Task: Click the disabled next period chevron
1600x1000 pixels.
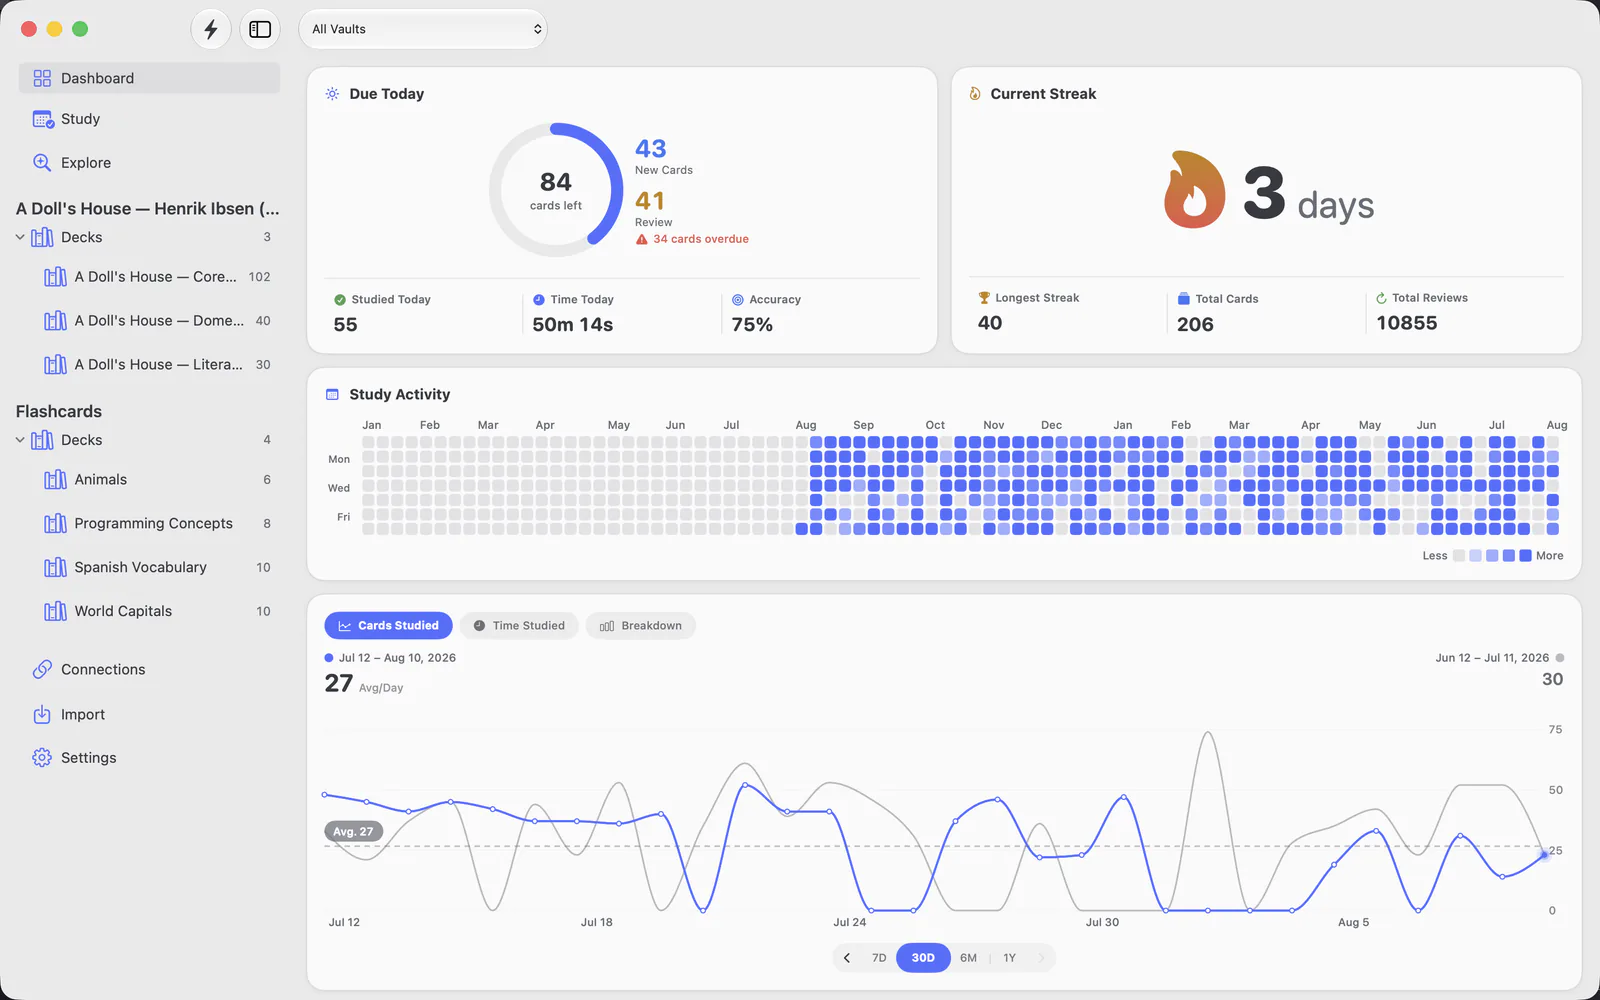Action: pyautogui.click(x=1041, y=958)
